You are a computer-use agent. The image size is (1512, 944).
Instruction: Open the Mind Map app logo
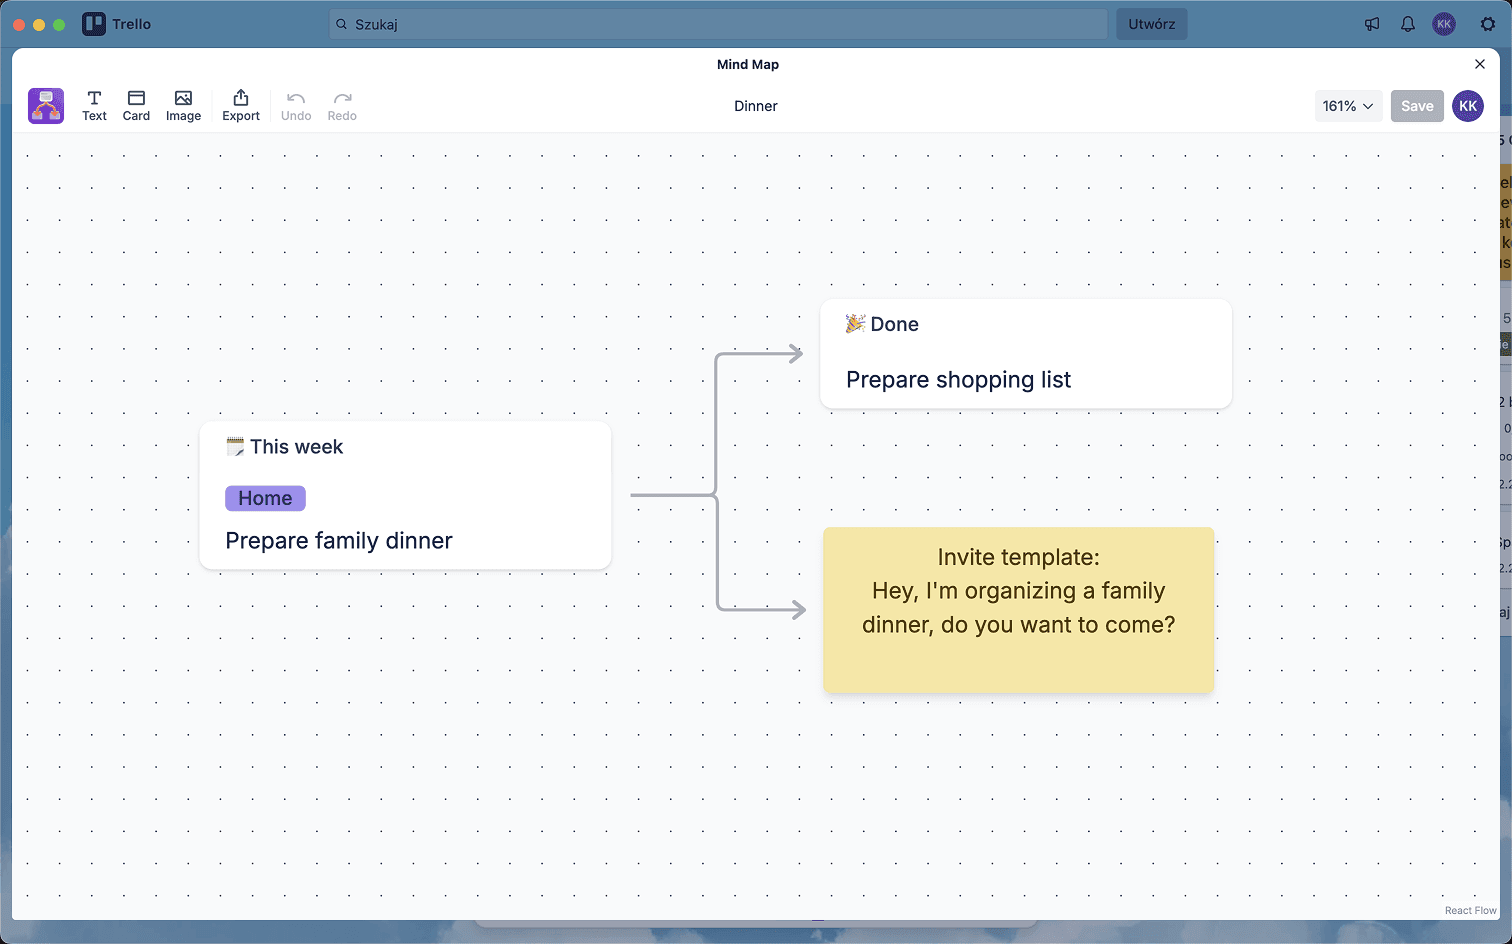(46, 106)
